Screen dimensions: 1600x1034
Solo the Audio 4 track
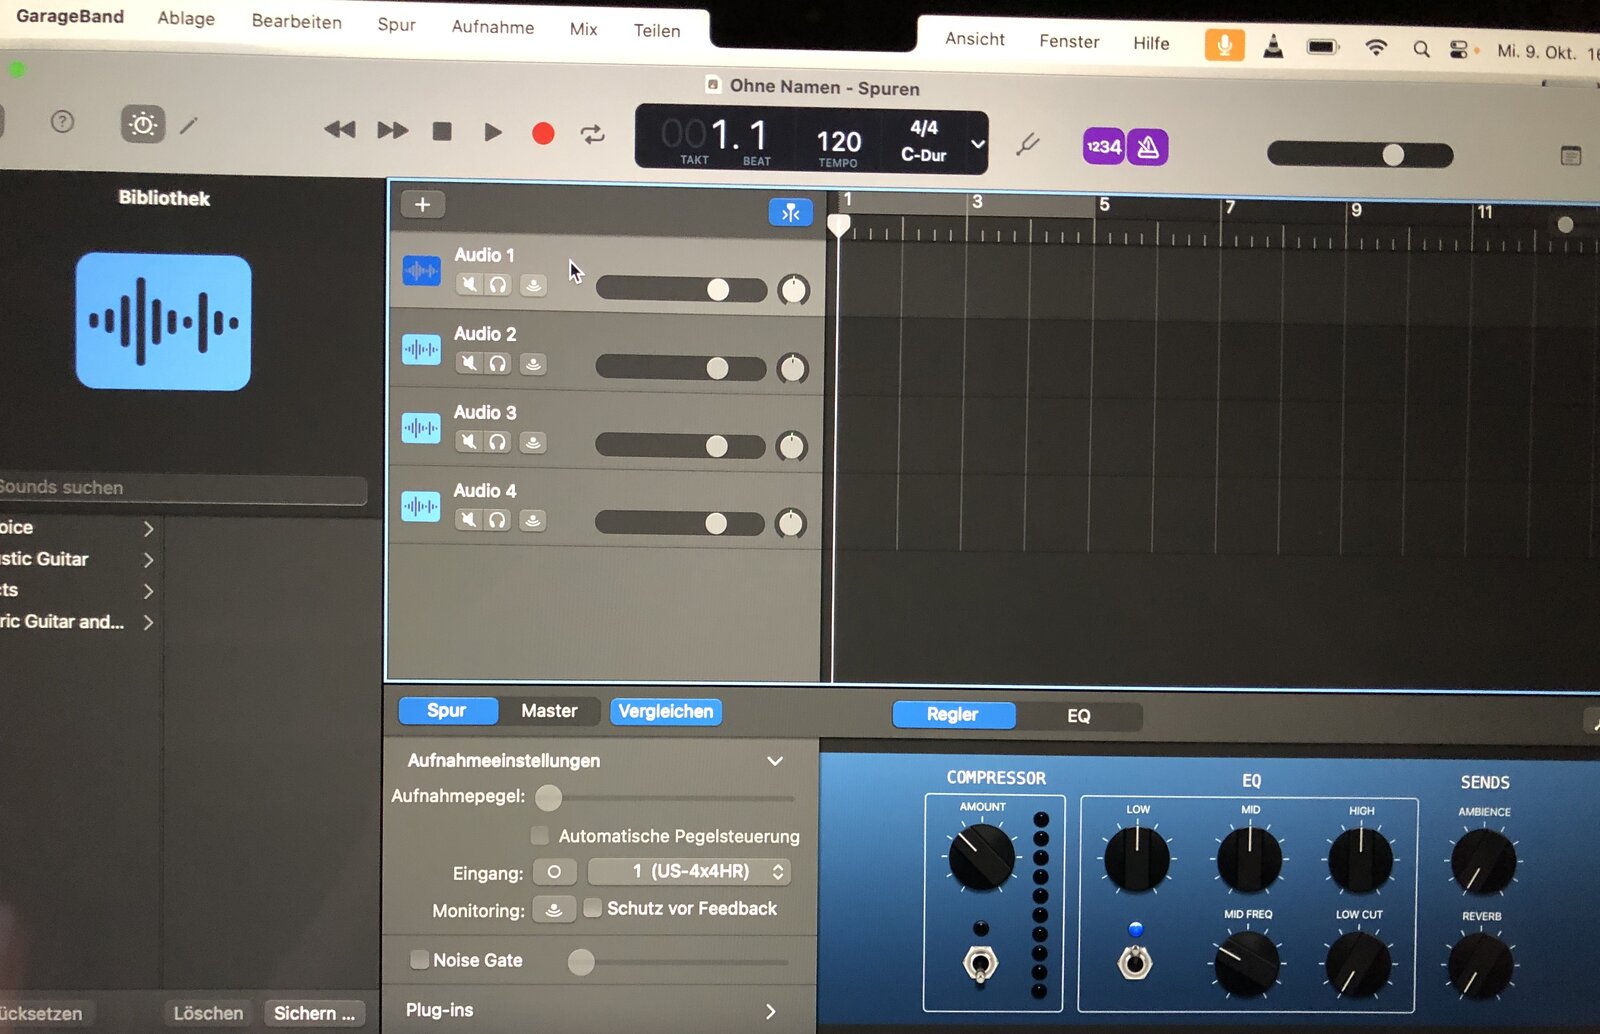[497, 519]
